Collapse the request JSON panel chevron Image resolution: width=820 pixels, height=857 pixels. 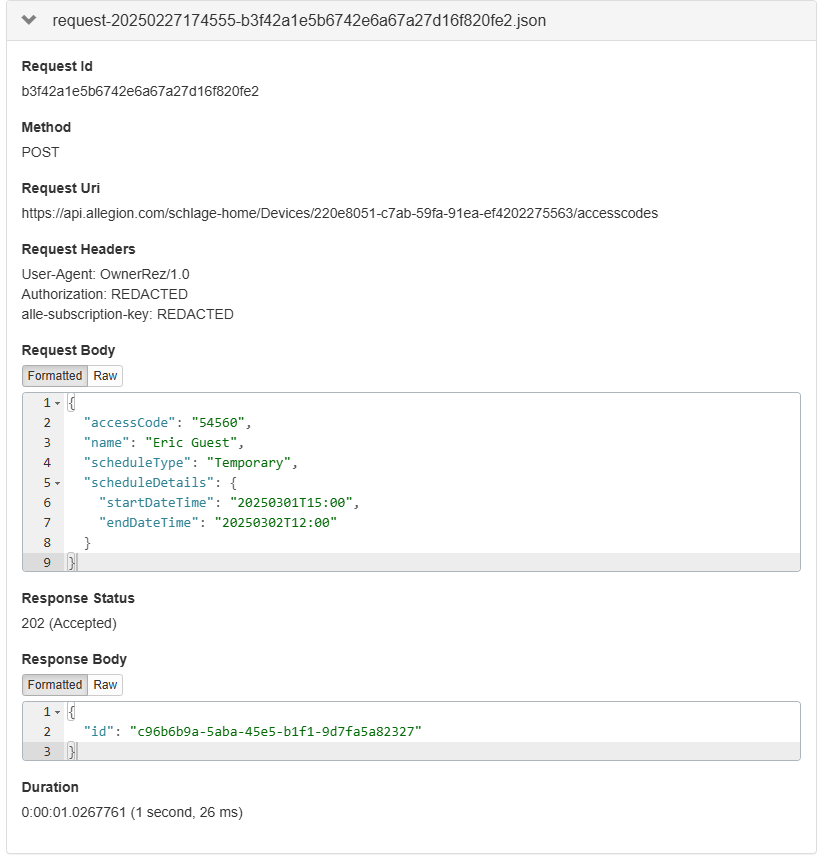point(30,21)
